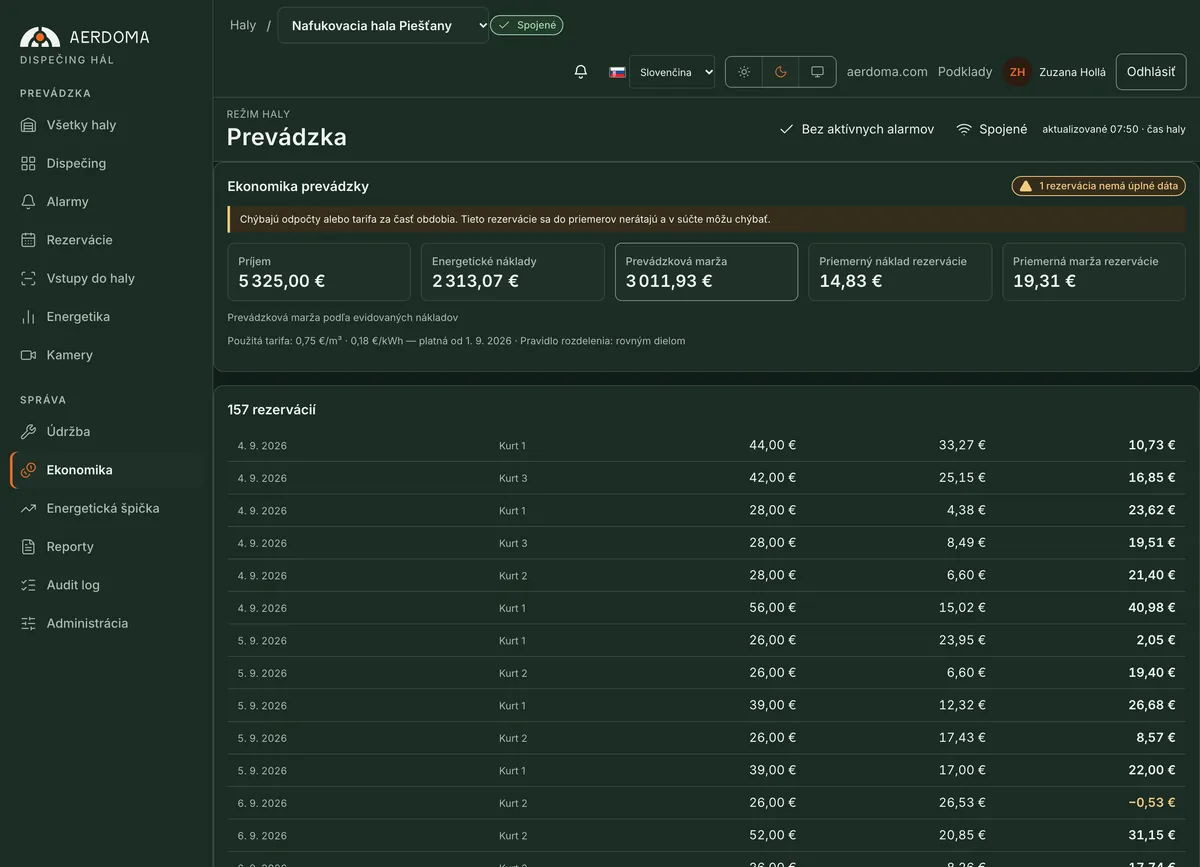1200x867 pixels.
Task: Click the checkmark beside Bez aktívnych alarmov
Action: [x=787, y=129]
